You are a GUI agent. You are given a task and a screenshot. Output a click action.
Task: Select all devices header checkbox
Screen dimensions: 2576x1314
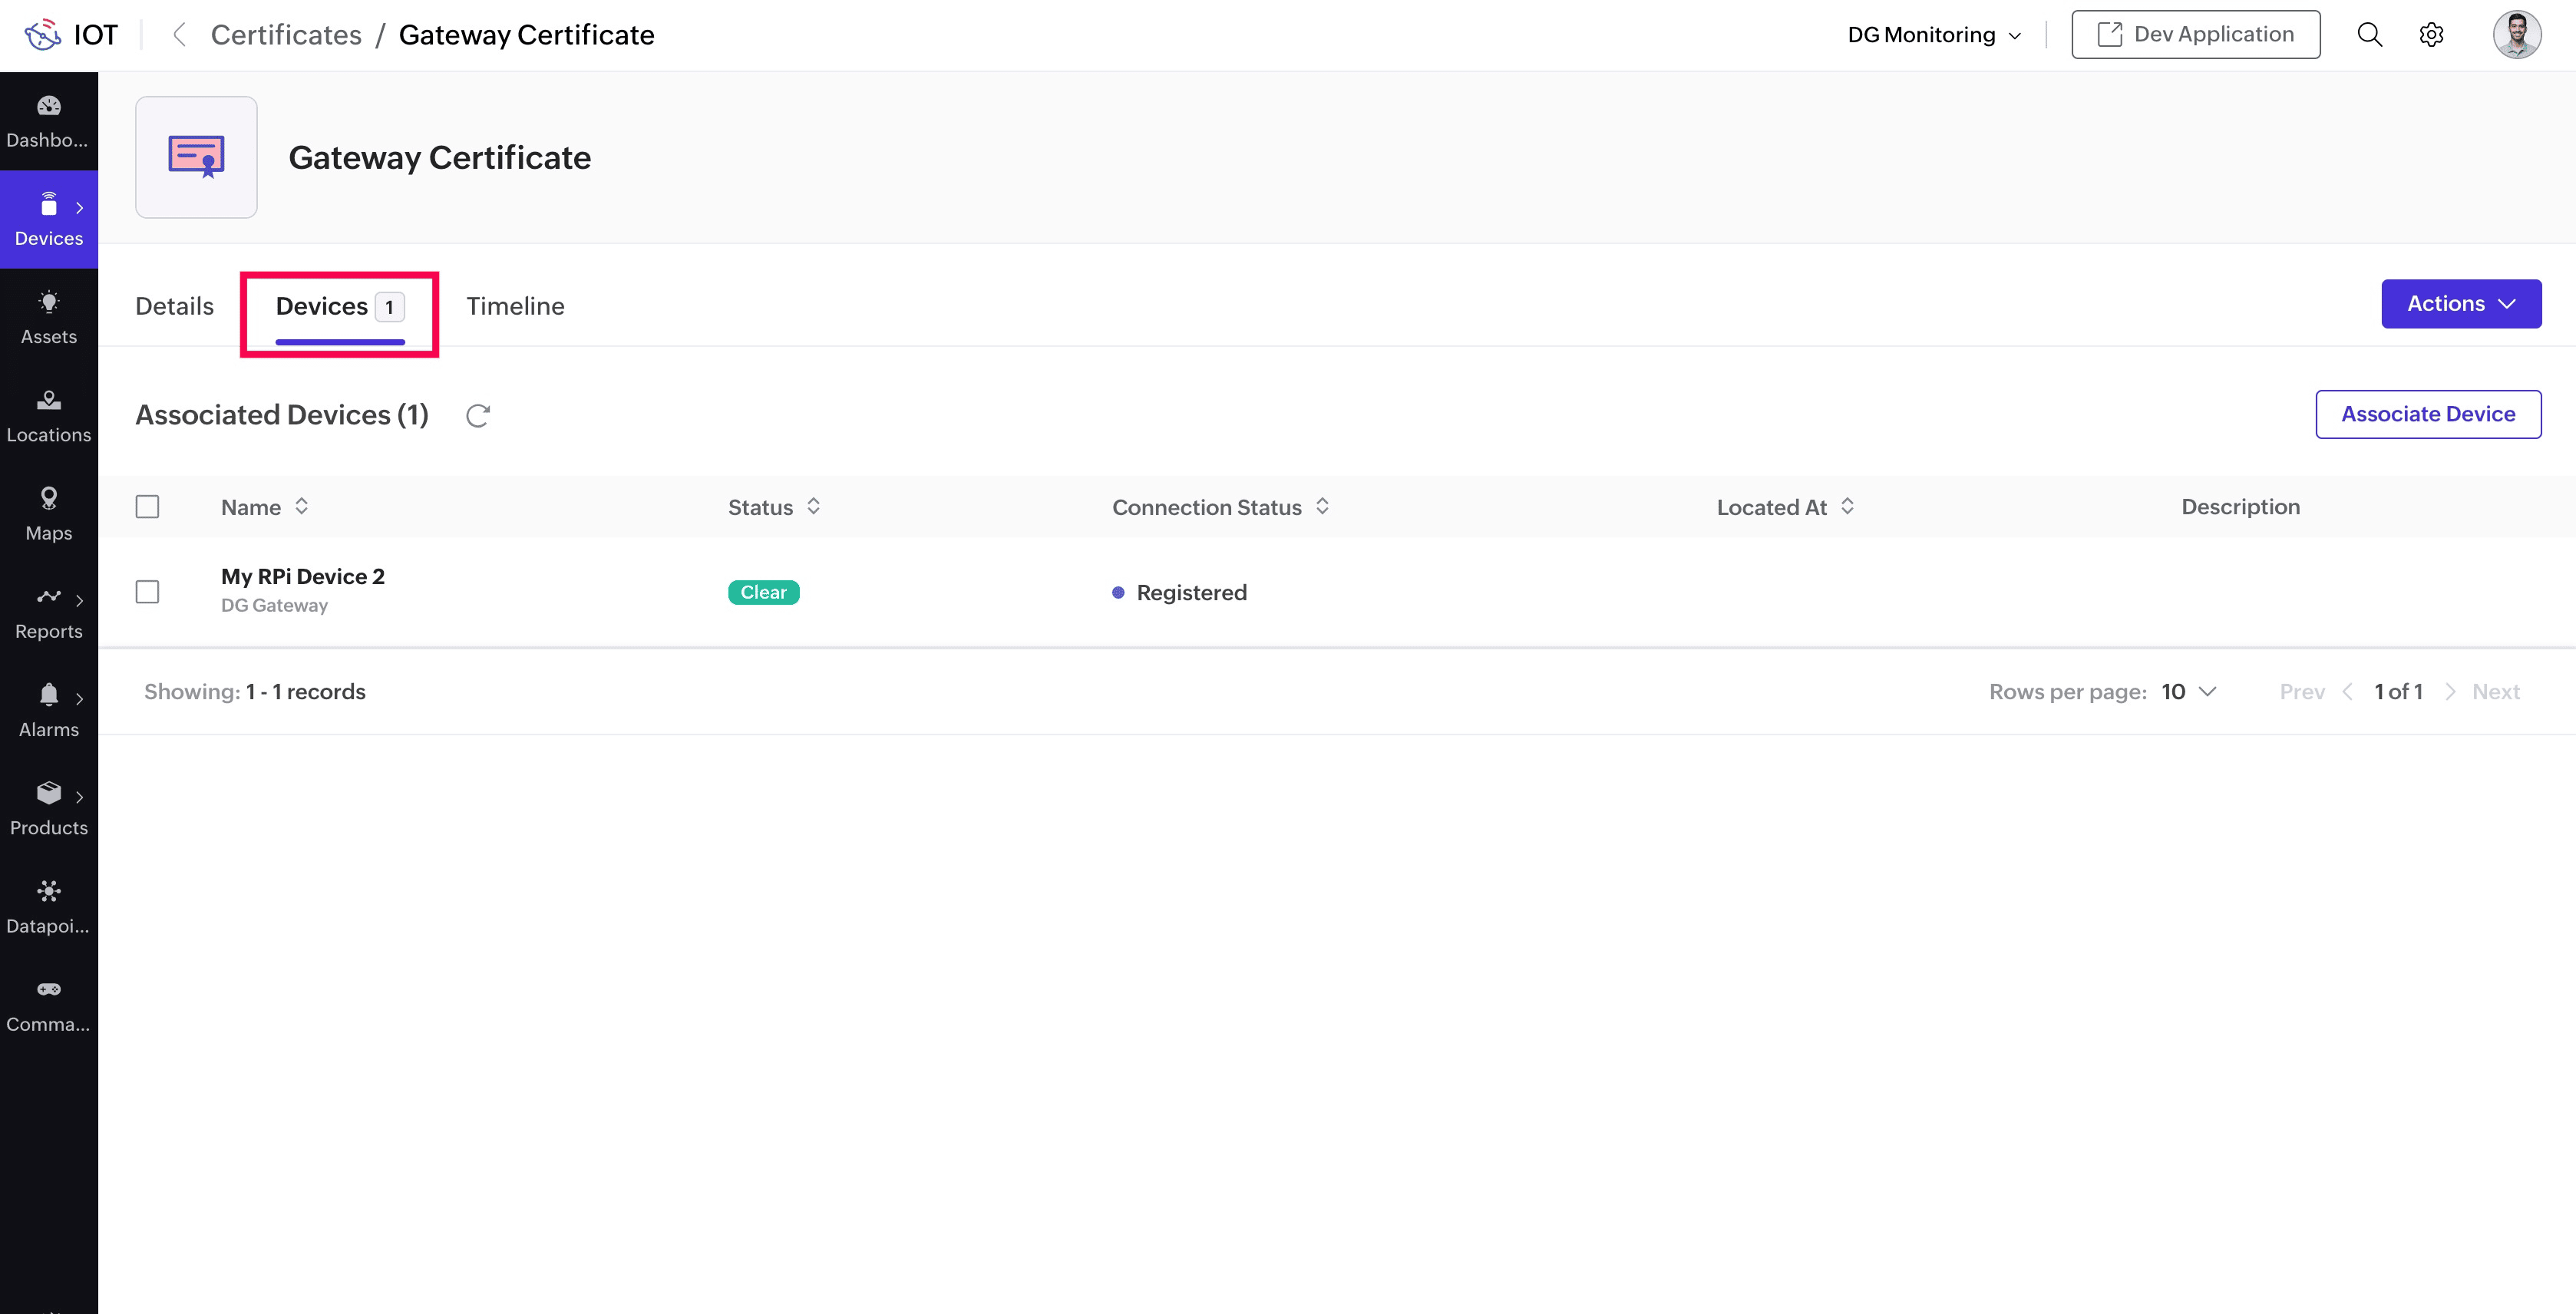[147, 507]
